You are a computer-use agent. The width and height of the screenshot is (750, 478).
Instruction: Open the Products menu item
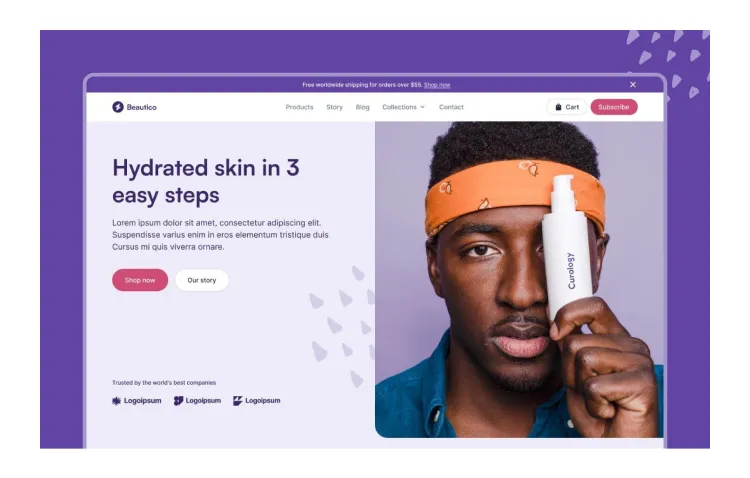tap(299, 107)
